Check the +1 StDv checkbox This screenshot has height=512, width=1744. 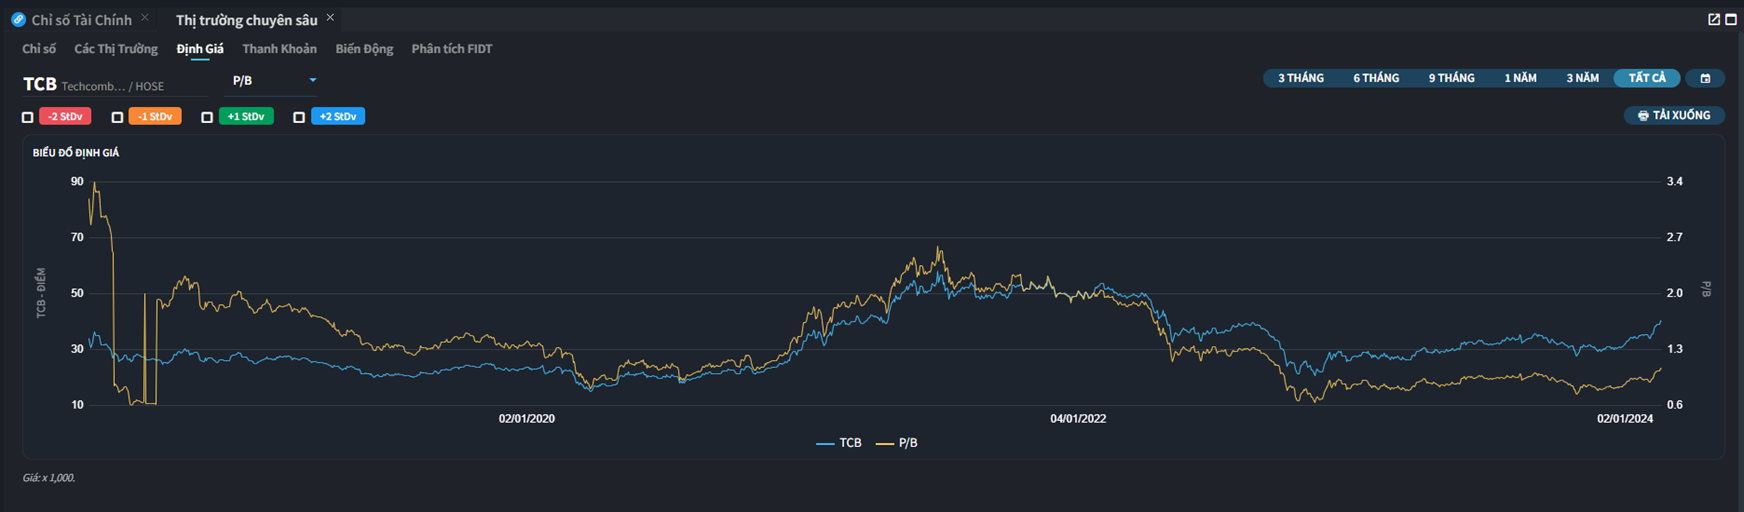tap(207, 117)
